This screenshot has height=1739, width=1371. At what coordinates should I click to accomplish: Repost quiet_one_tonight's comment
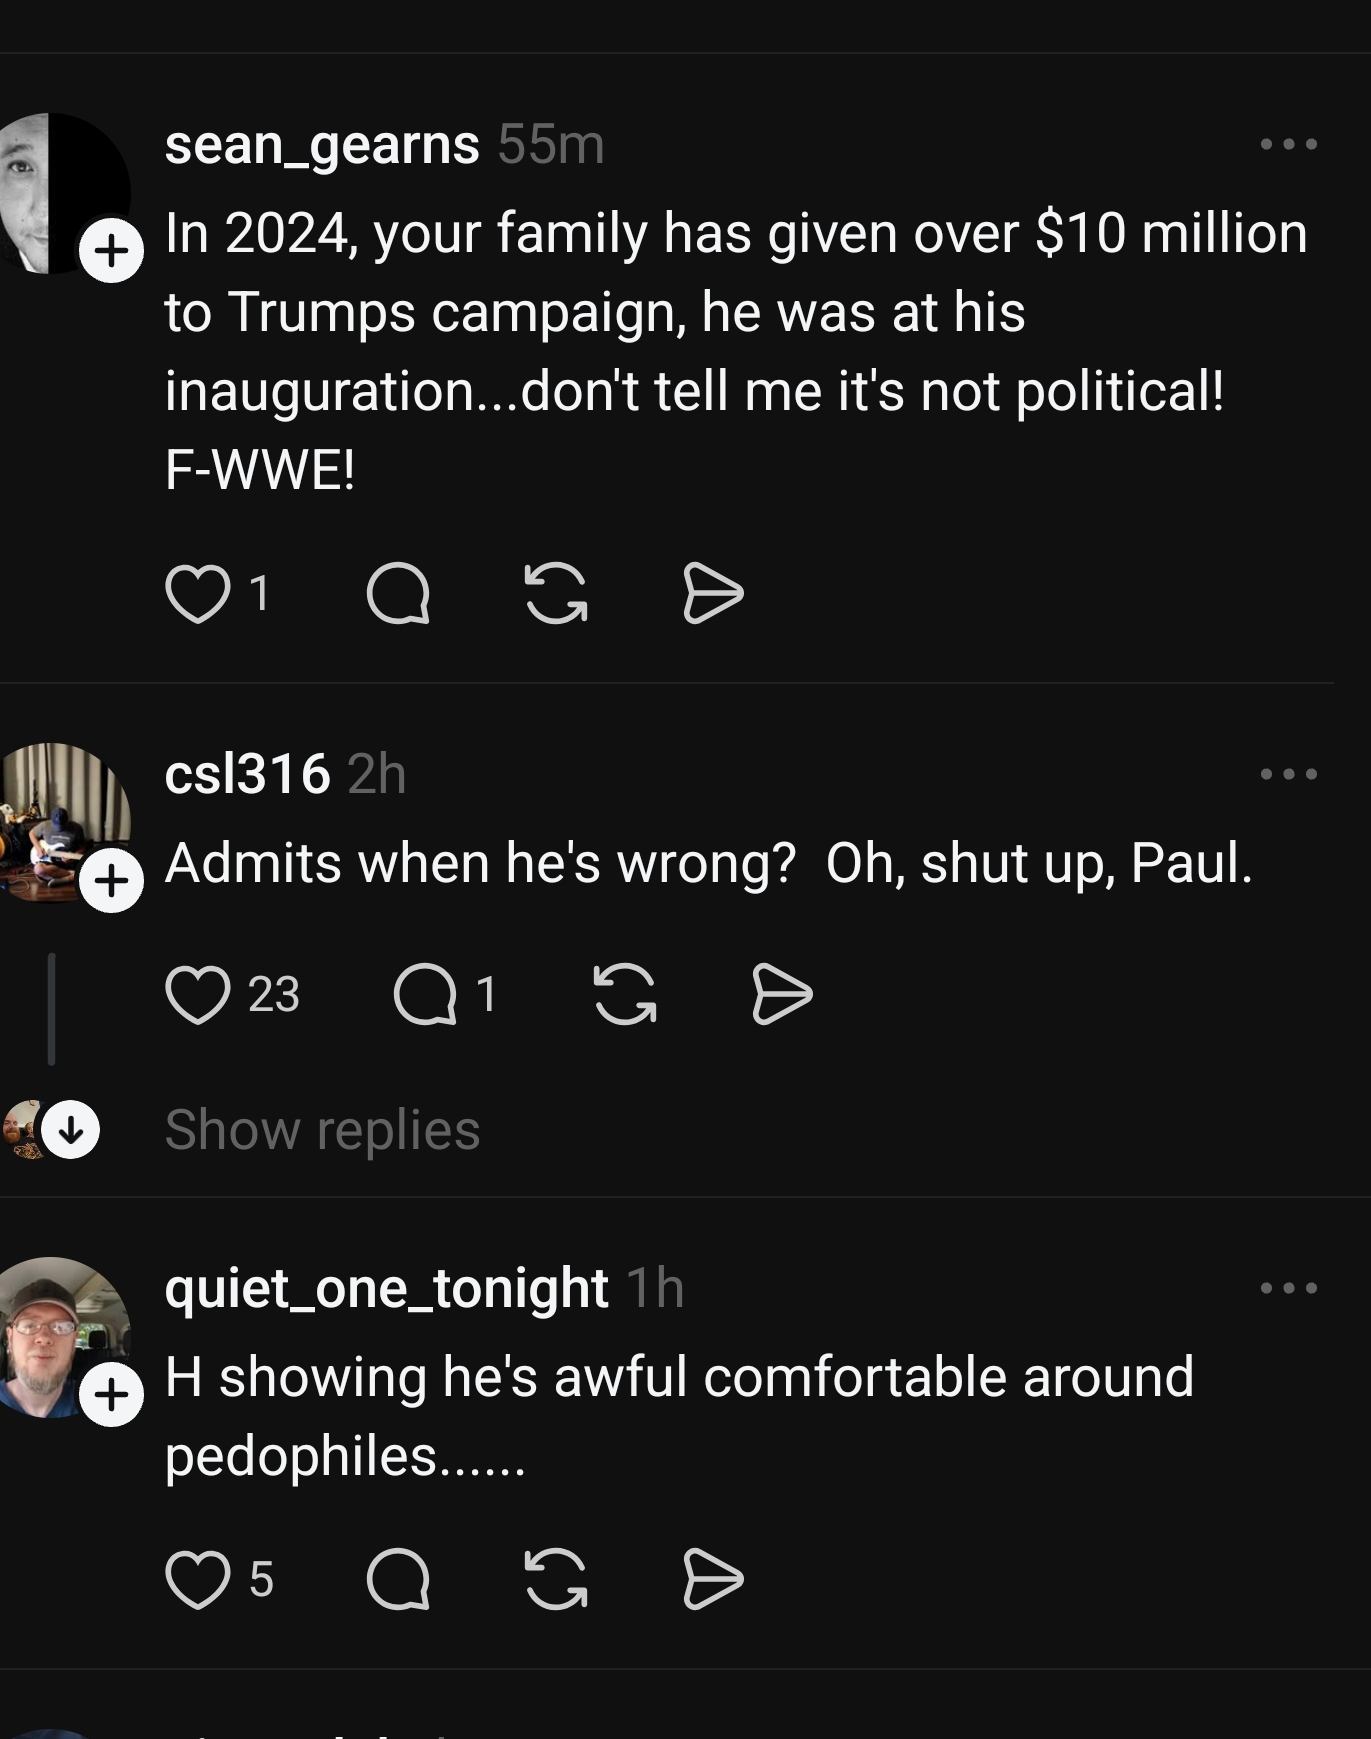pos(556,1580)
